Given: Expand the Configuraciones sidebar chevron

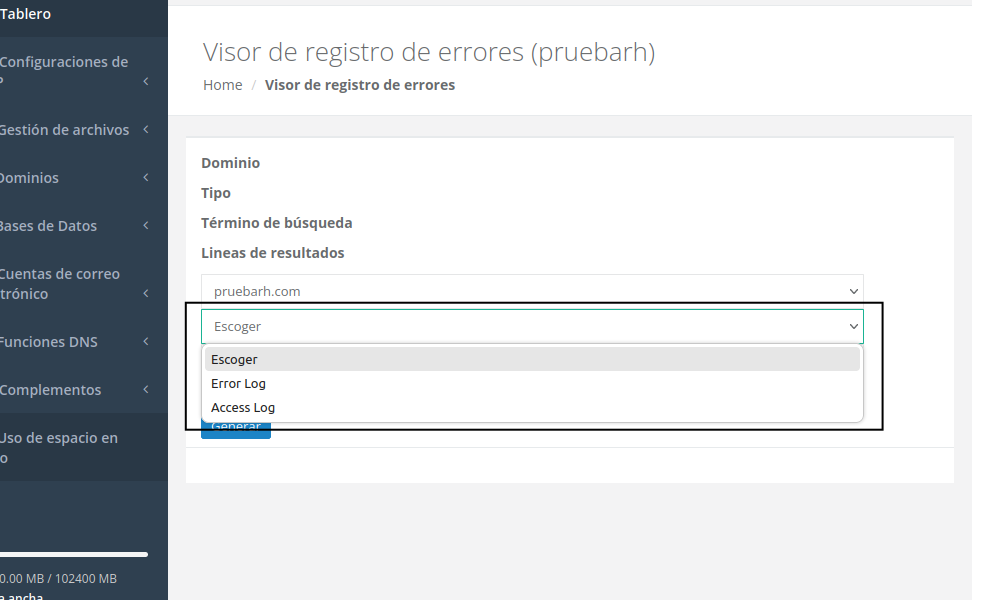Looking at the screenshot, I should pyautogui.click(x=146, y=81).
